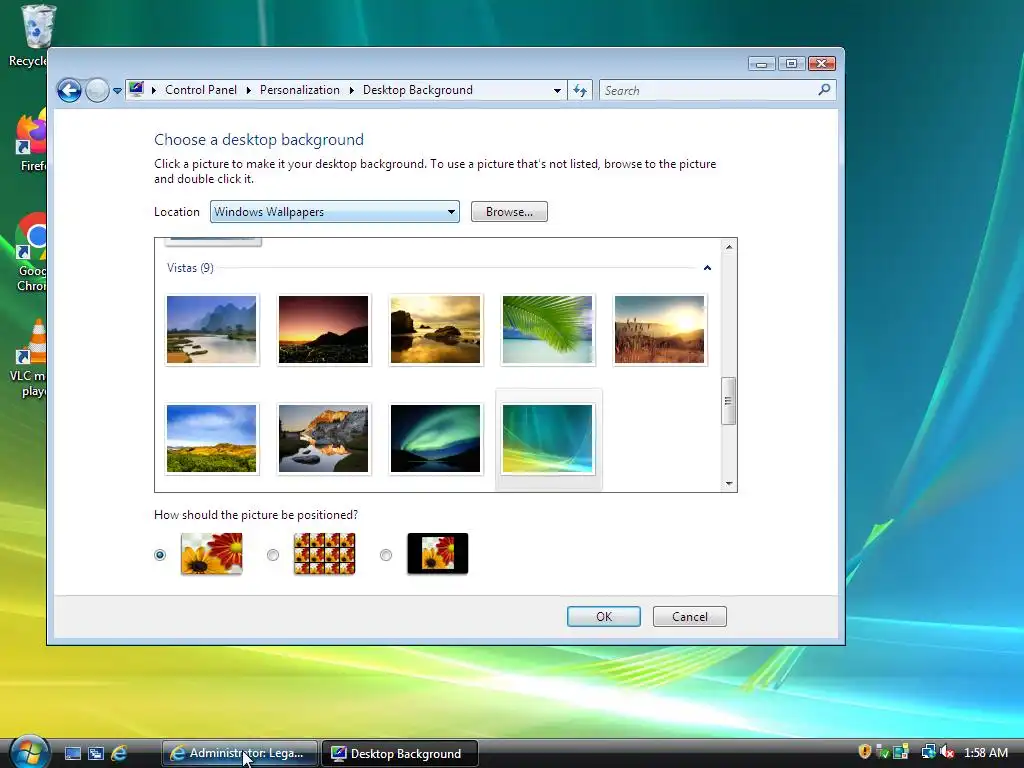The height and width of the screenshot is (768, 1024).
Task: Choose the tile position radio button
Action: pyautogui.click(x=273, y=554)
